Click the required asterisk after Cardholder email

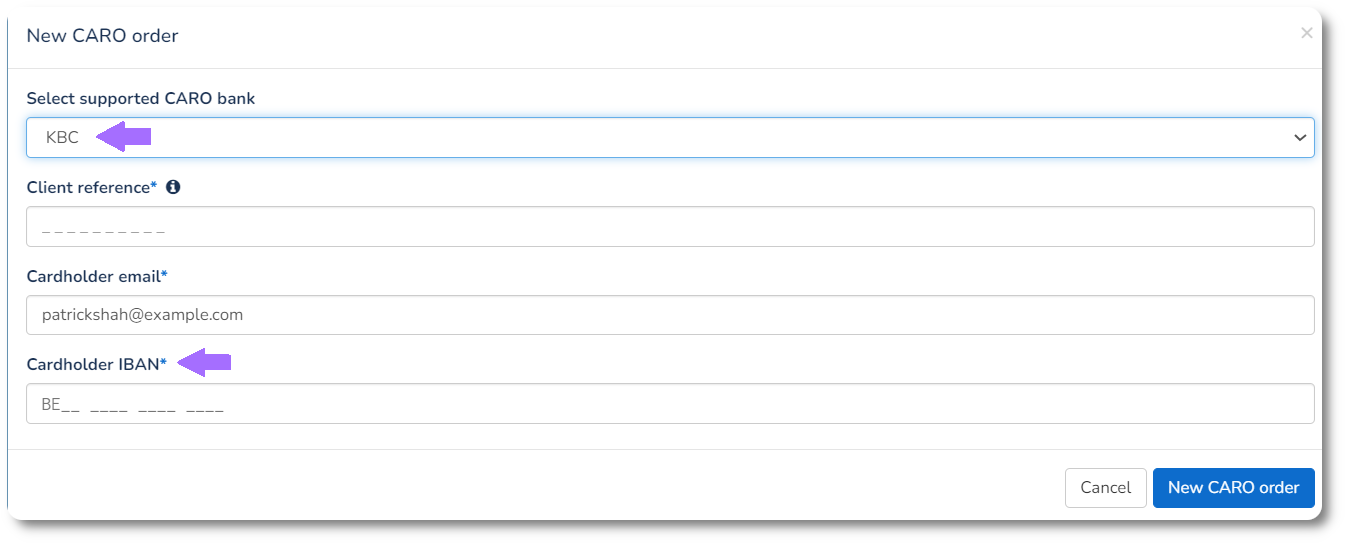[x=164, y=275]
